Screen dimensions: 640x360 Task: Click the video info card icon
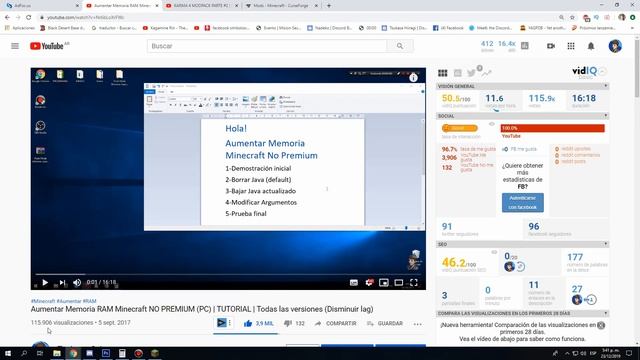(413, 78)
